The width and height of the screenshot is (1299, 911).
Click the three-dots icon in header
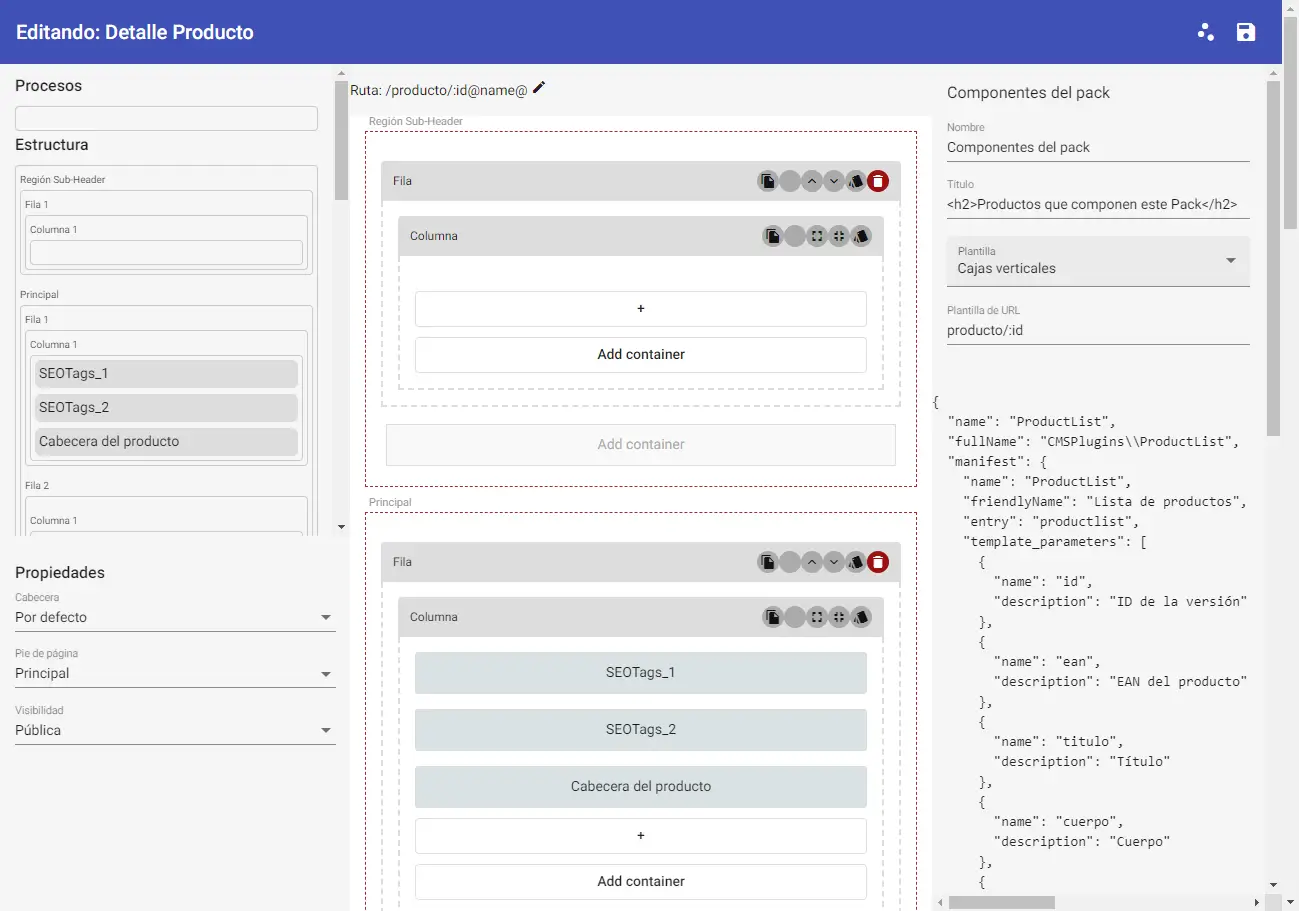point(1205,32)
